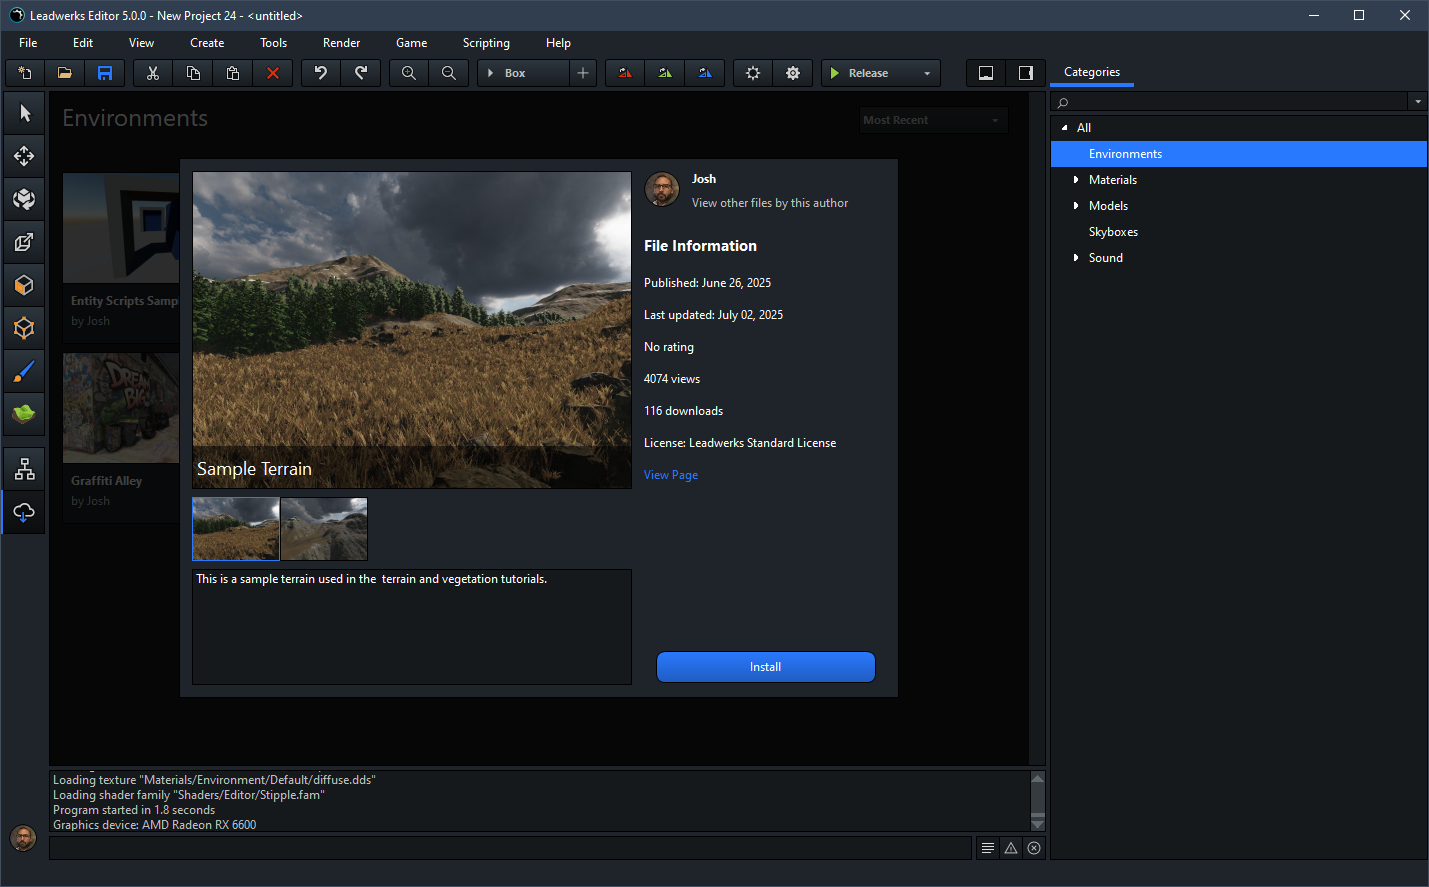Click the scissors cut icon
This screenshot has height=887, width=1429.
click(x=153, y=73)
